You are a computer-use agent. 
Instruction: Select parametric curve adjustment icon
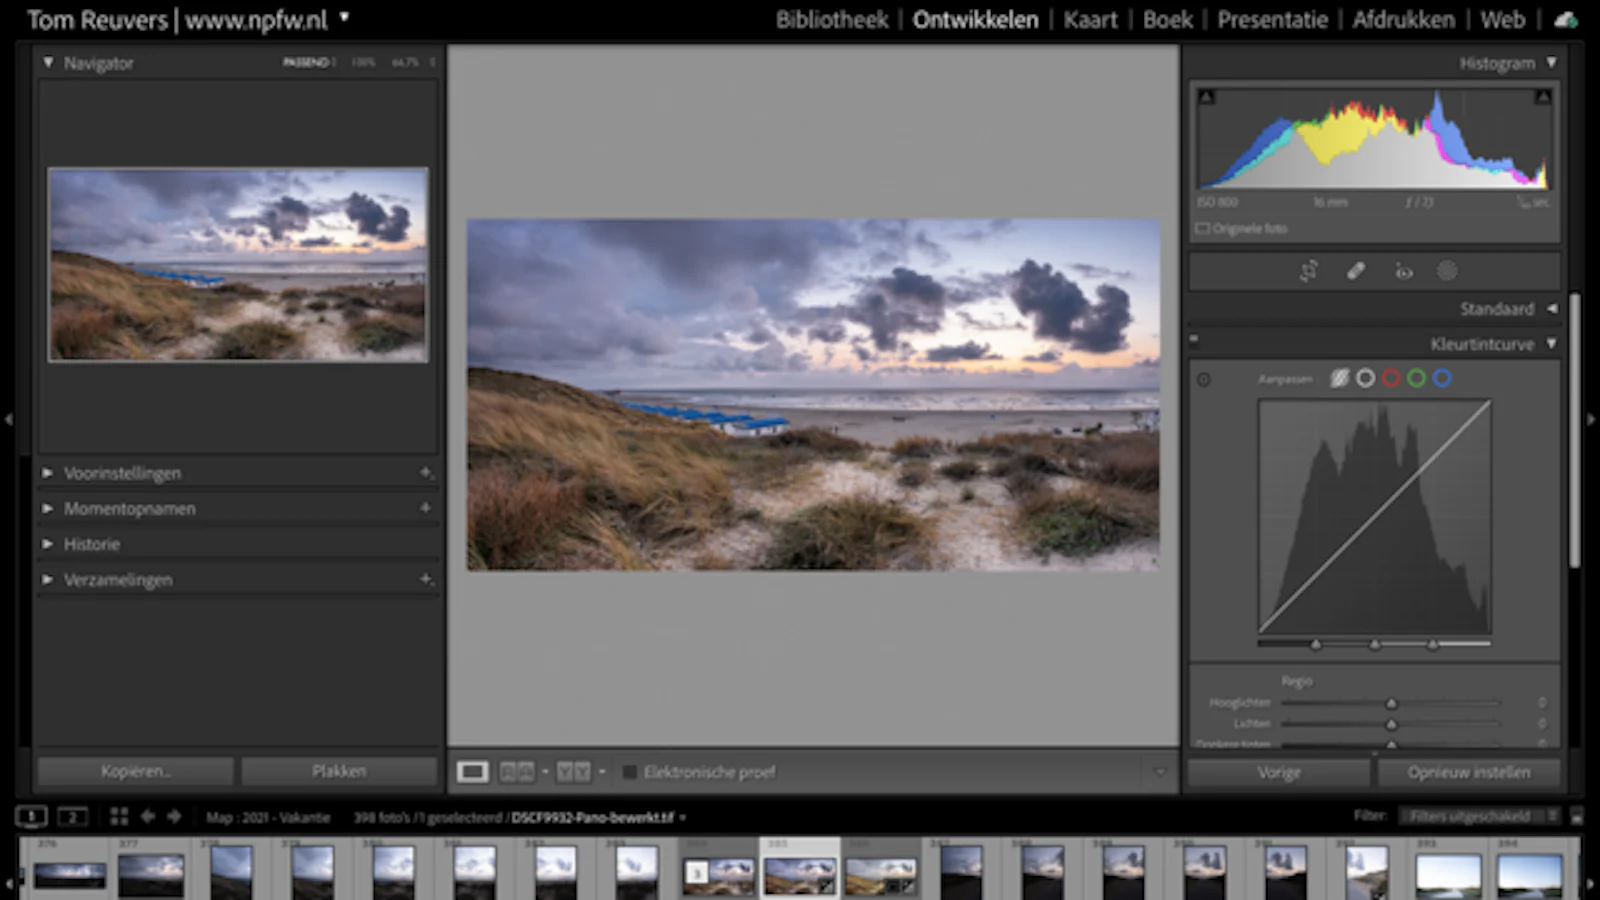1339,378
